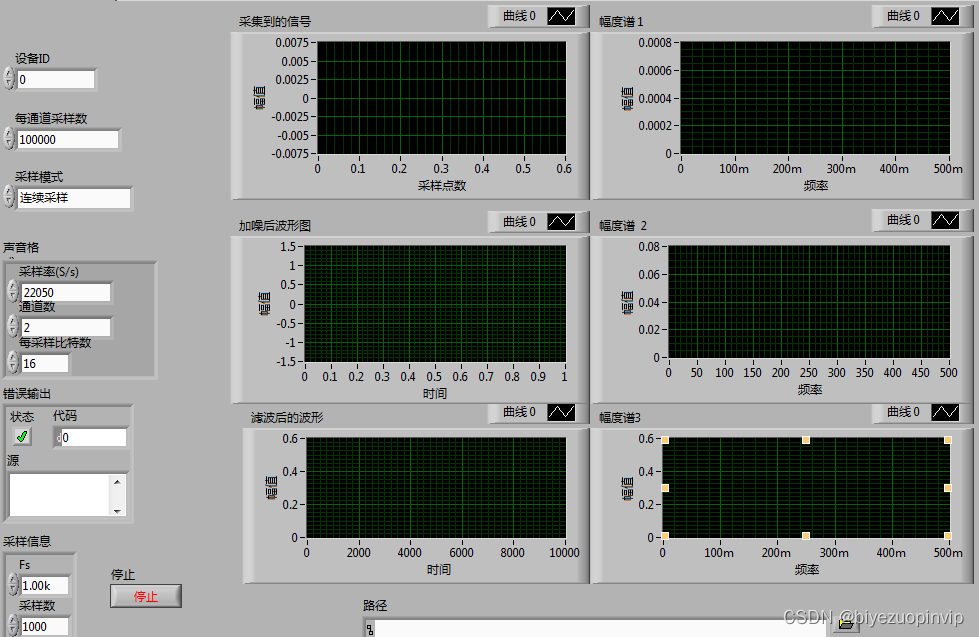979x637 pixels.
Task: Click the 采样数 stepper arrows under 采样信息
Action: pos(13,626)
